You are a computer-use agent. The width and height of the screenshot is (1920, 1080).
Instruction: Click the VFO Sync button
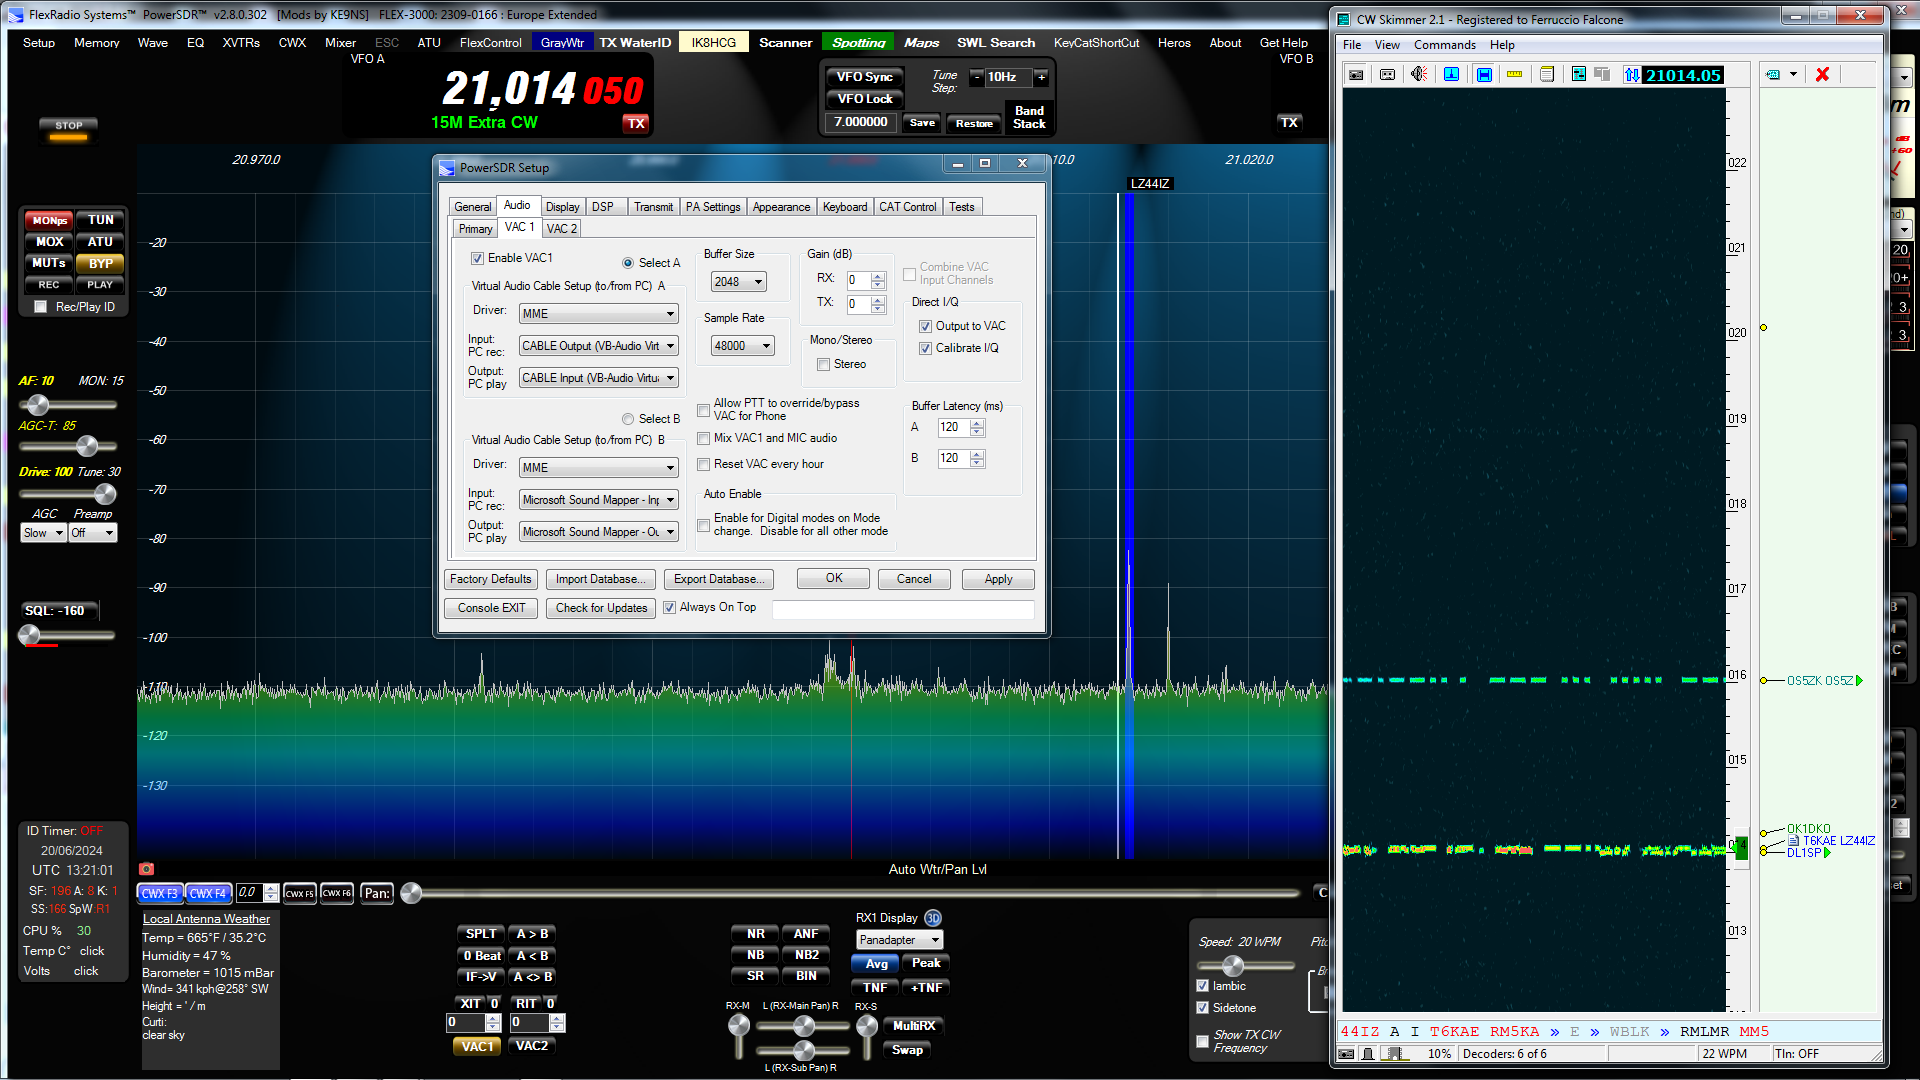[x=864, y=77]
